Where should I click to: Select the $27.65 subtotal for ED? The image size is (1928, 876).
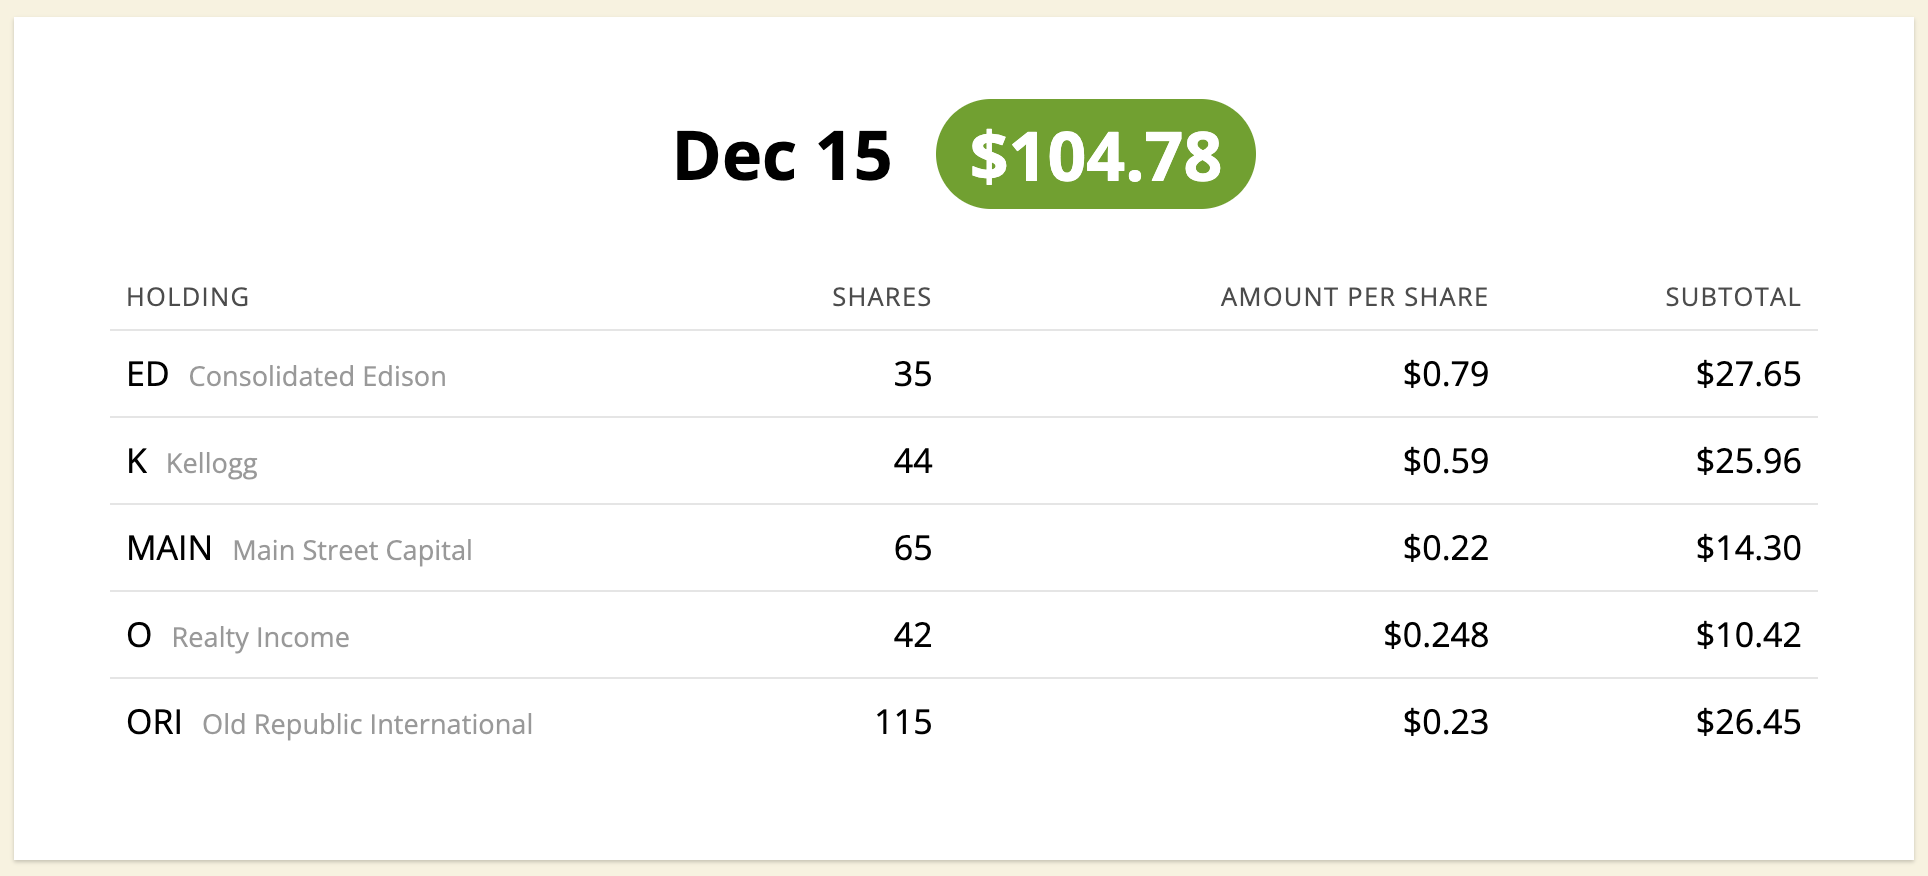1748,374
